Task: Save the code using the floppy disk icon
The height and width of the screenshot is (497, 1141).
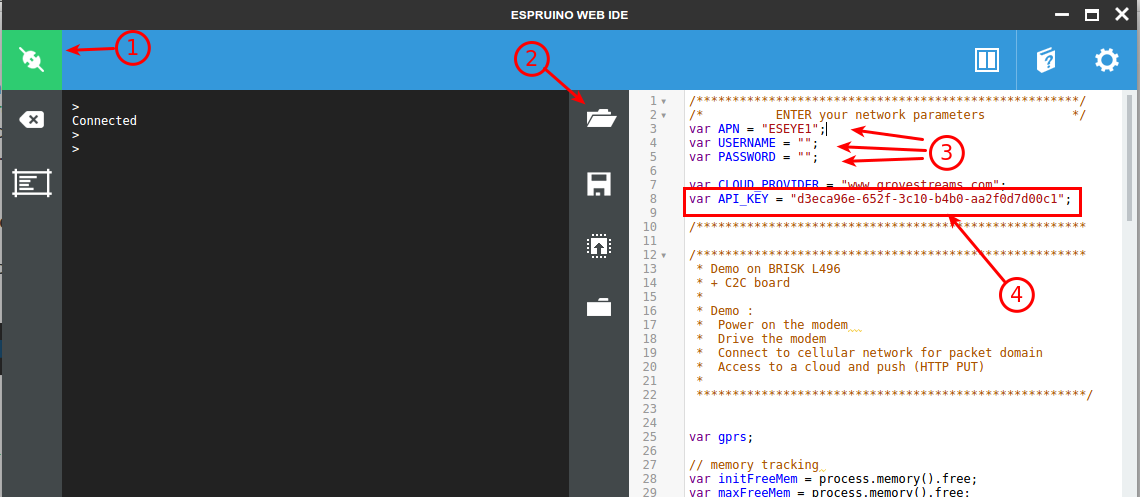Action: (x=598, y=183)
